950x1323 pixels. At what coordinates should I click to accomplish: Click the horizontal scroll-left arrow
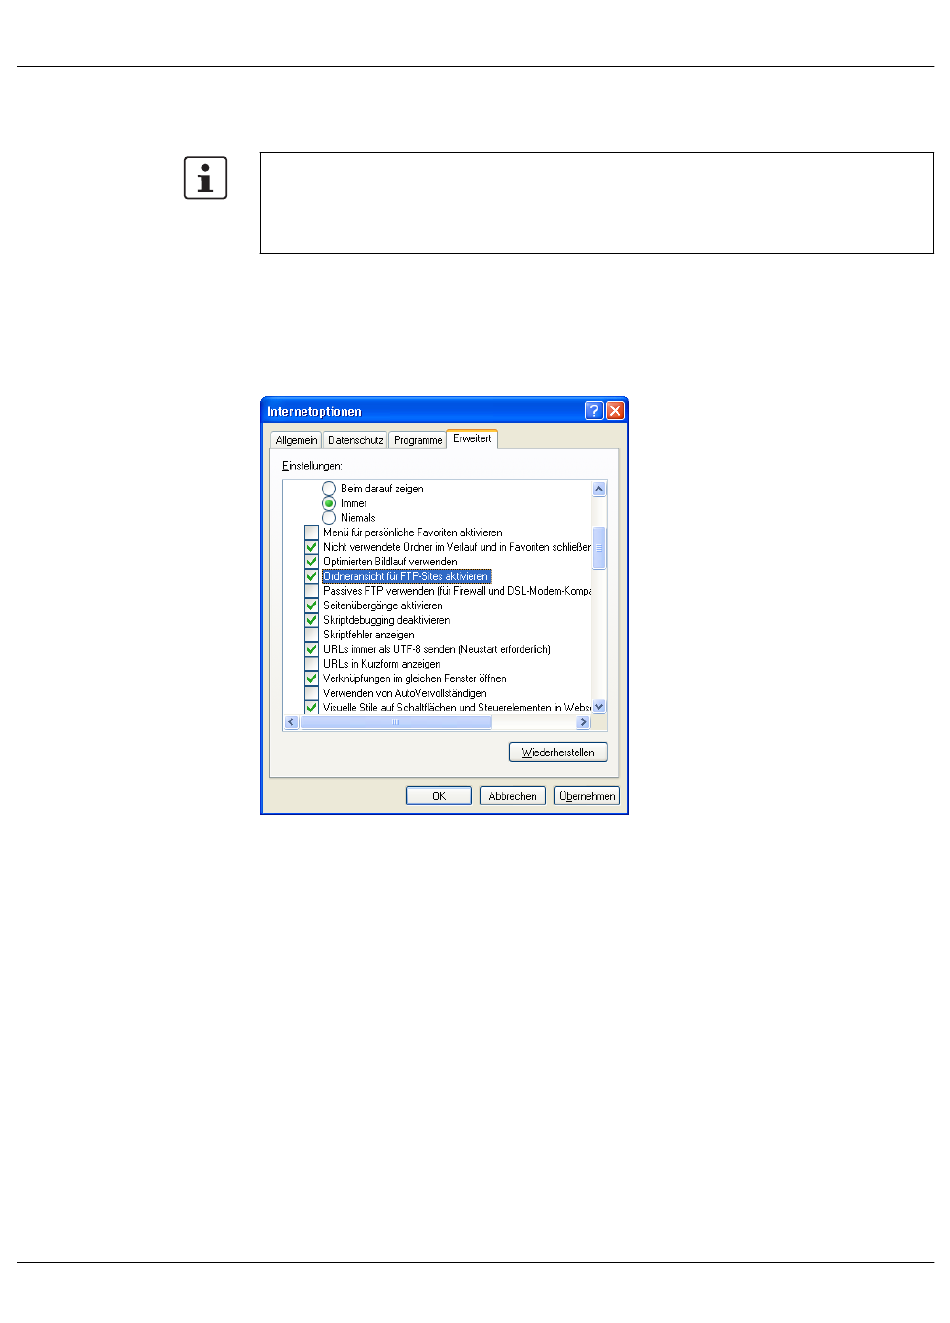[x=292, y=722]
